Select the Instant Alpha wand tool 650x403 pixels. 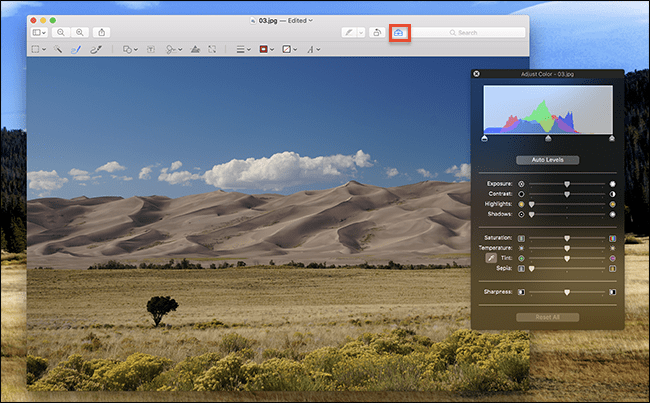pos(58,48)
